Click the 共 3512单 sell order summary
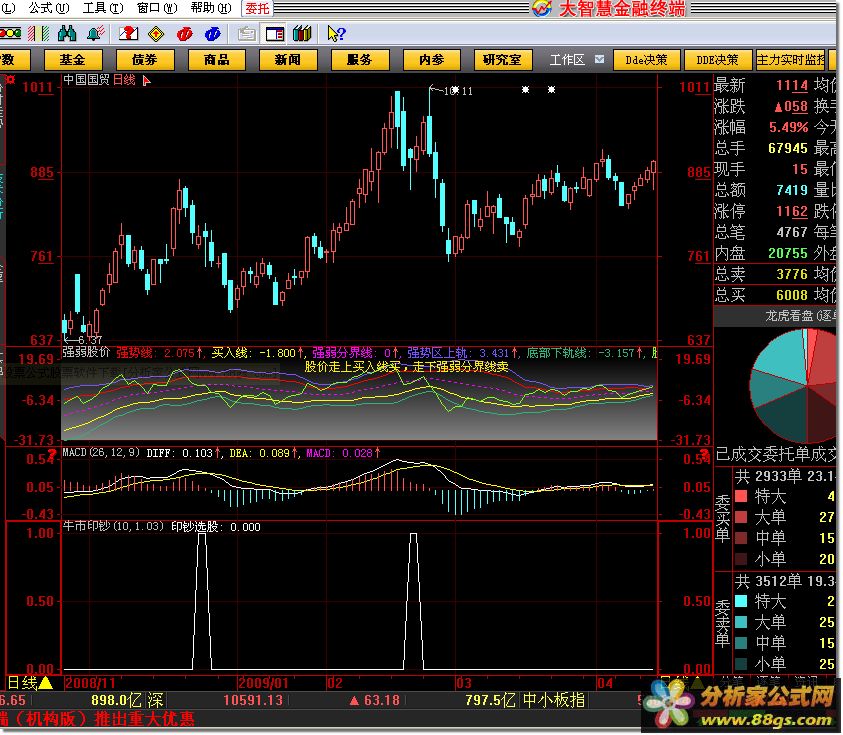Image resolution: width=843 pixels, height=735 pixels. pyautogui.click(x=784, y=581)
